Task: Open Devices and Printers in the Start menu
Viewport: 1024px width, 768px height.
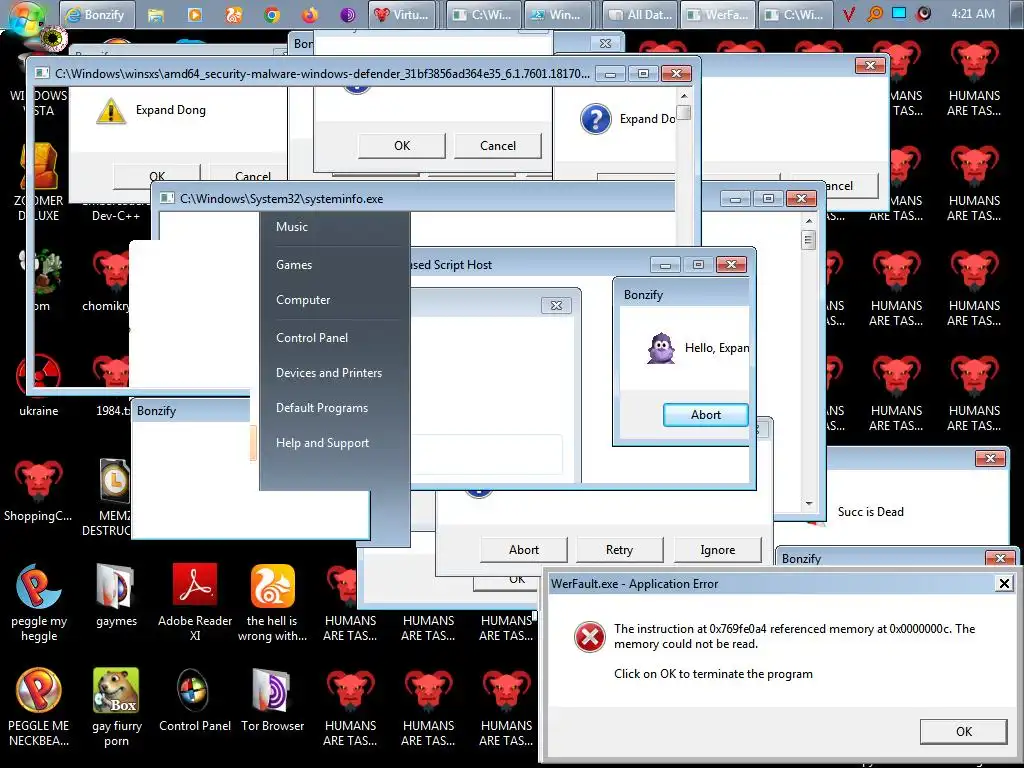Action: tap(328, 373)
